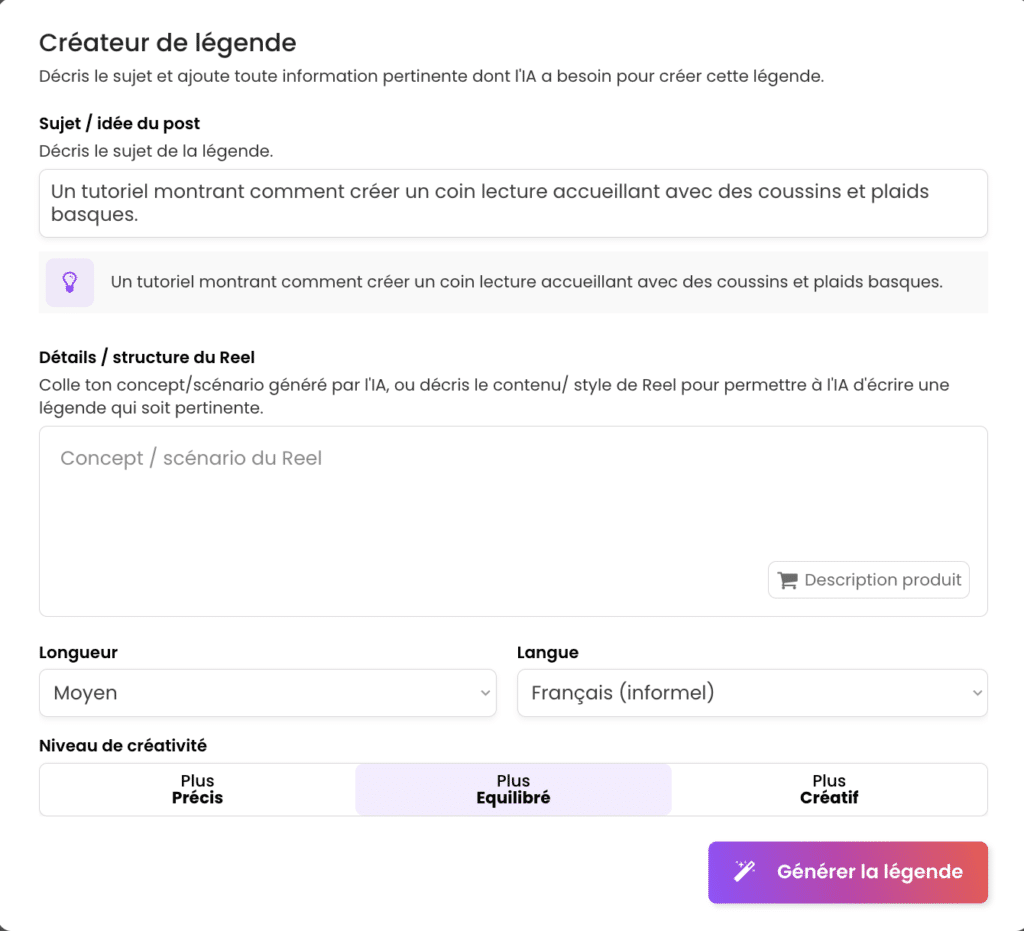Click the magic wand icon

(x=745, y=872)
